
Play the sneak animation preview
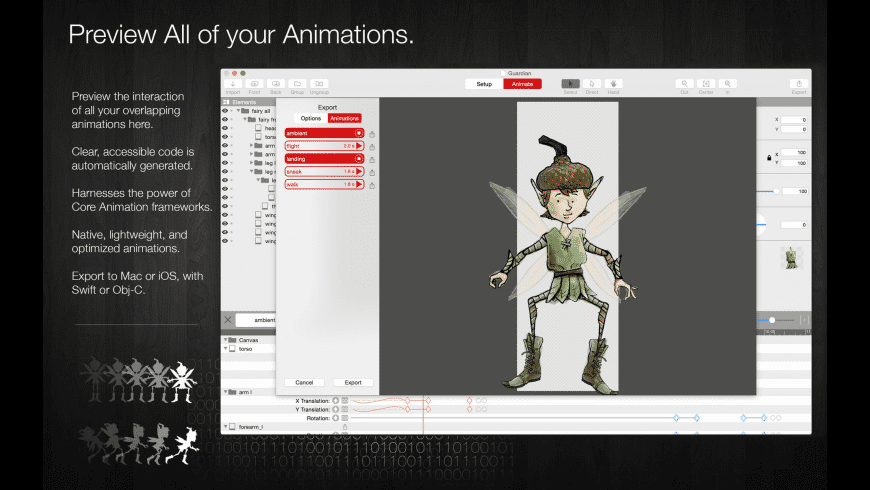(x=359, y=171)
